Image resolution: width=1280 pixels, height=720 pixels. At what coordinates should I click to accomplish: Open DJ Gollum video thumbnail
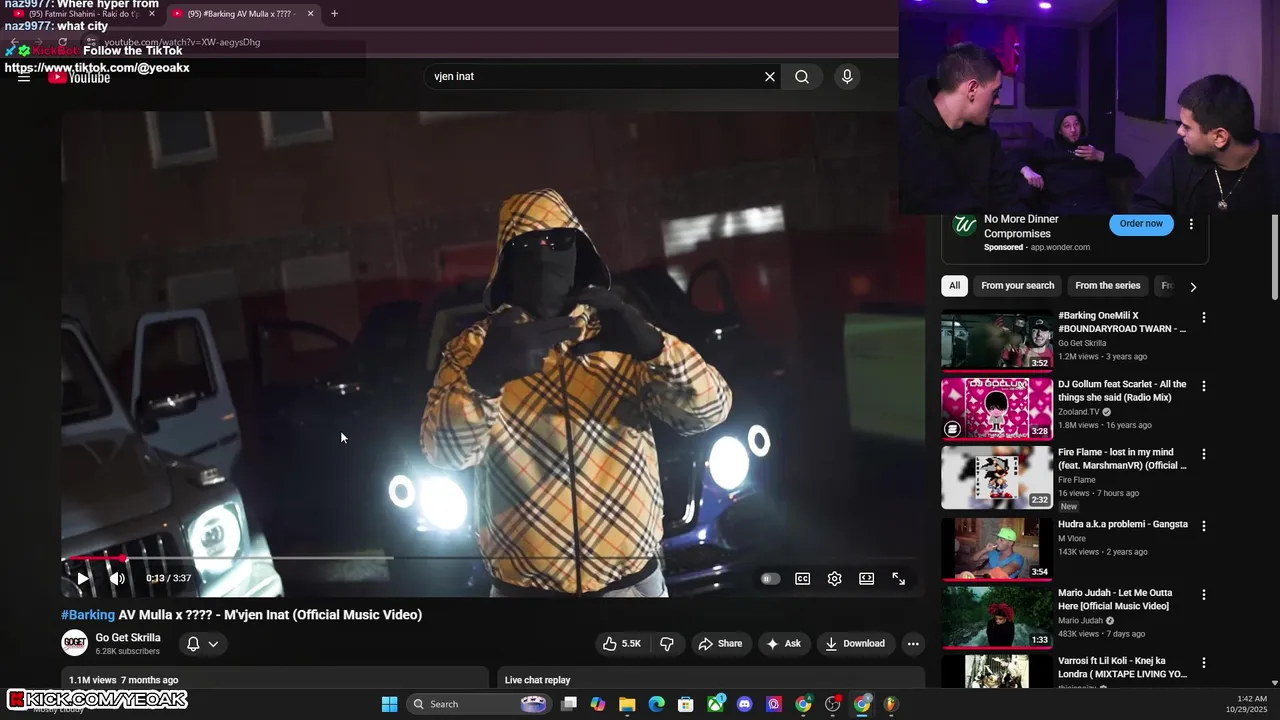996,409
